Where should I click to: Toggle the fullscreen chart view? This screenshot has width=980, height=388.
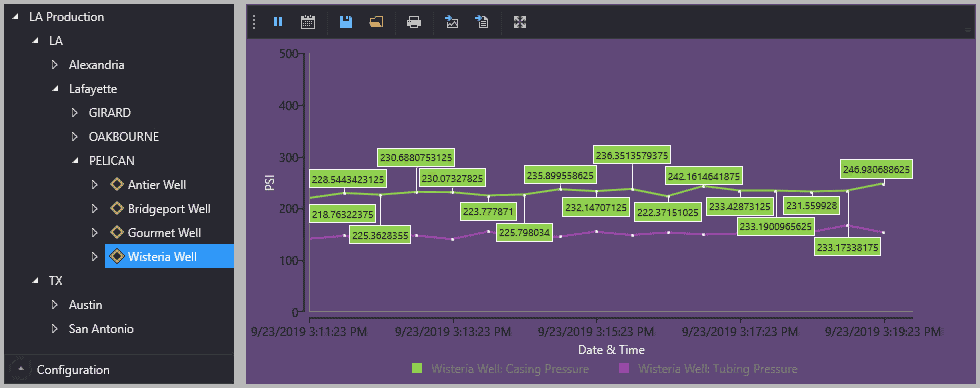click(519, 22)
